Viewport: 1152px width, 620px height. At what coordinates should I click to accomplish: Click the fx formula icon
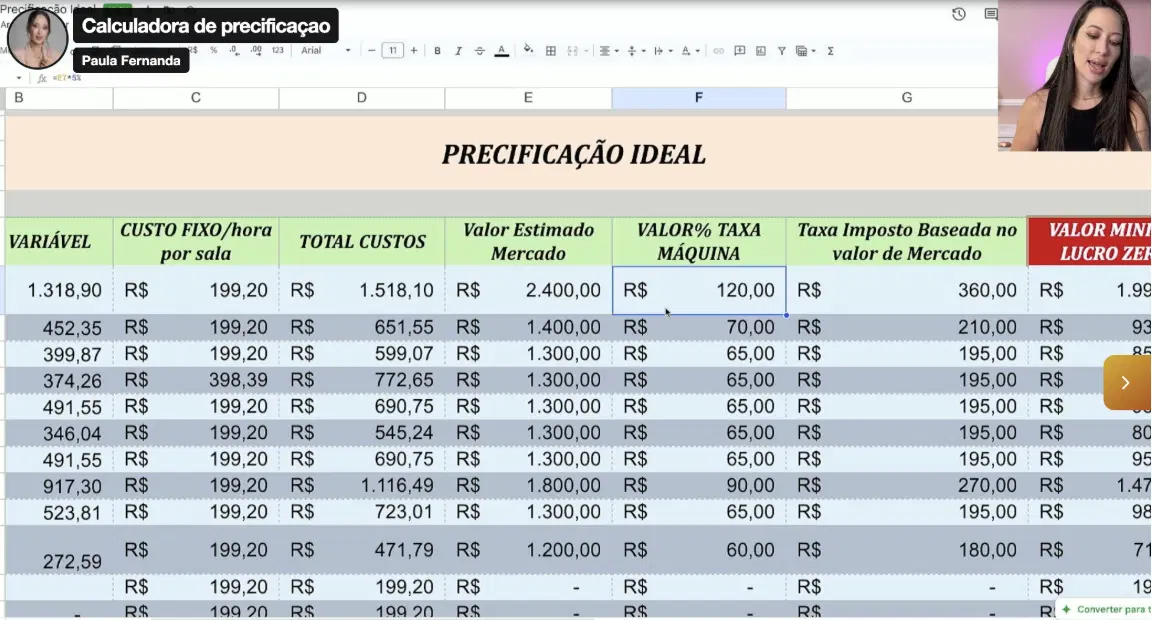[42, 78]
